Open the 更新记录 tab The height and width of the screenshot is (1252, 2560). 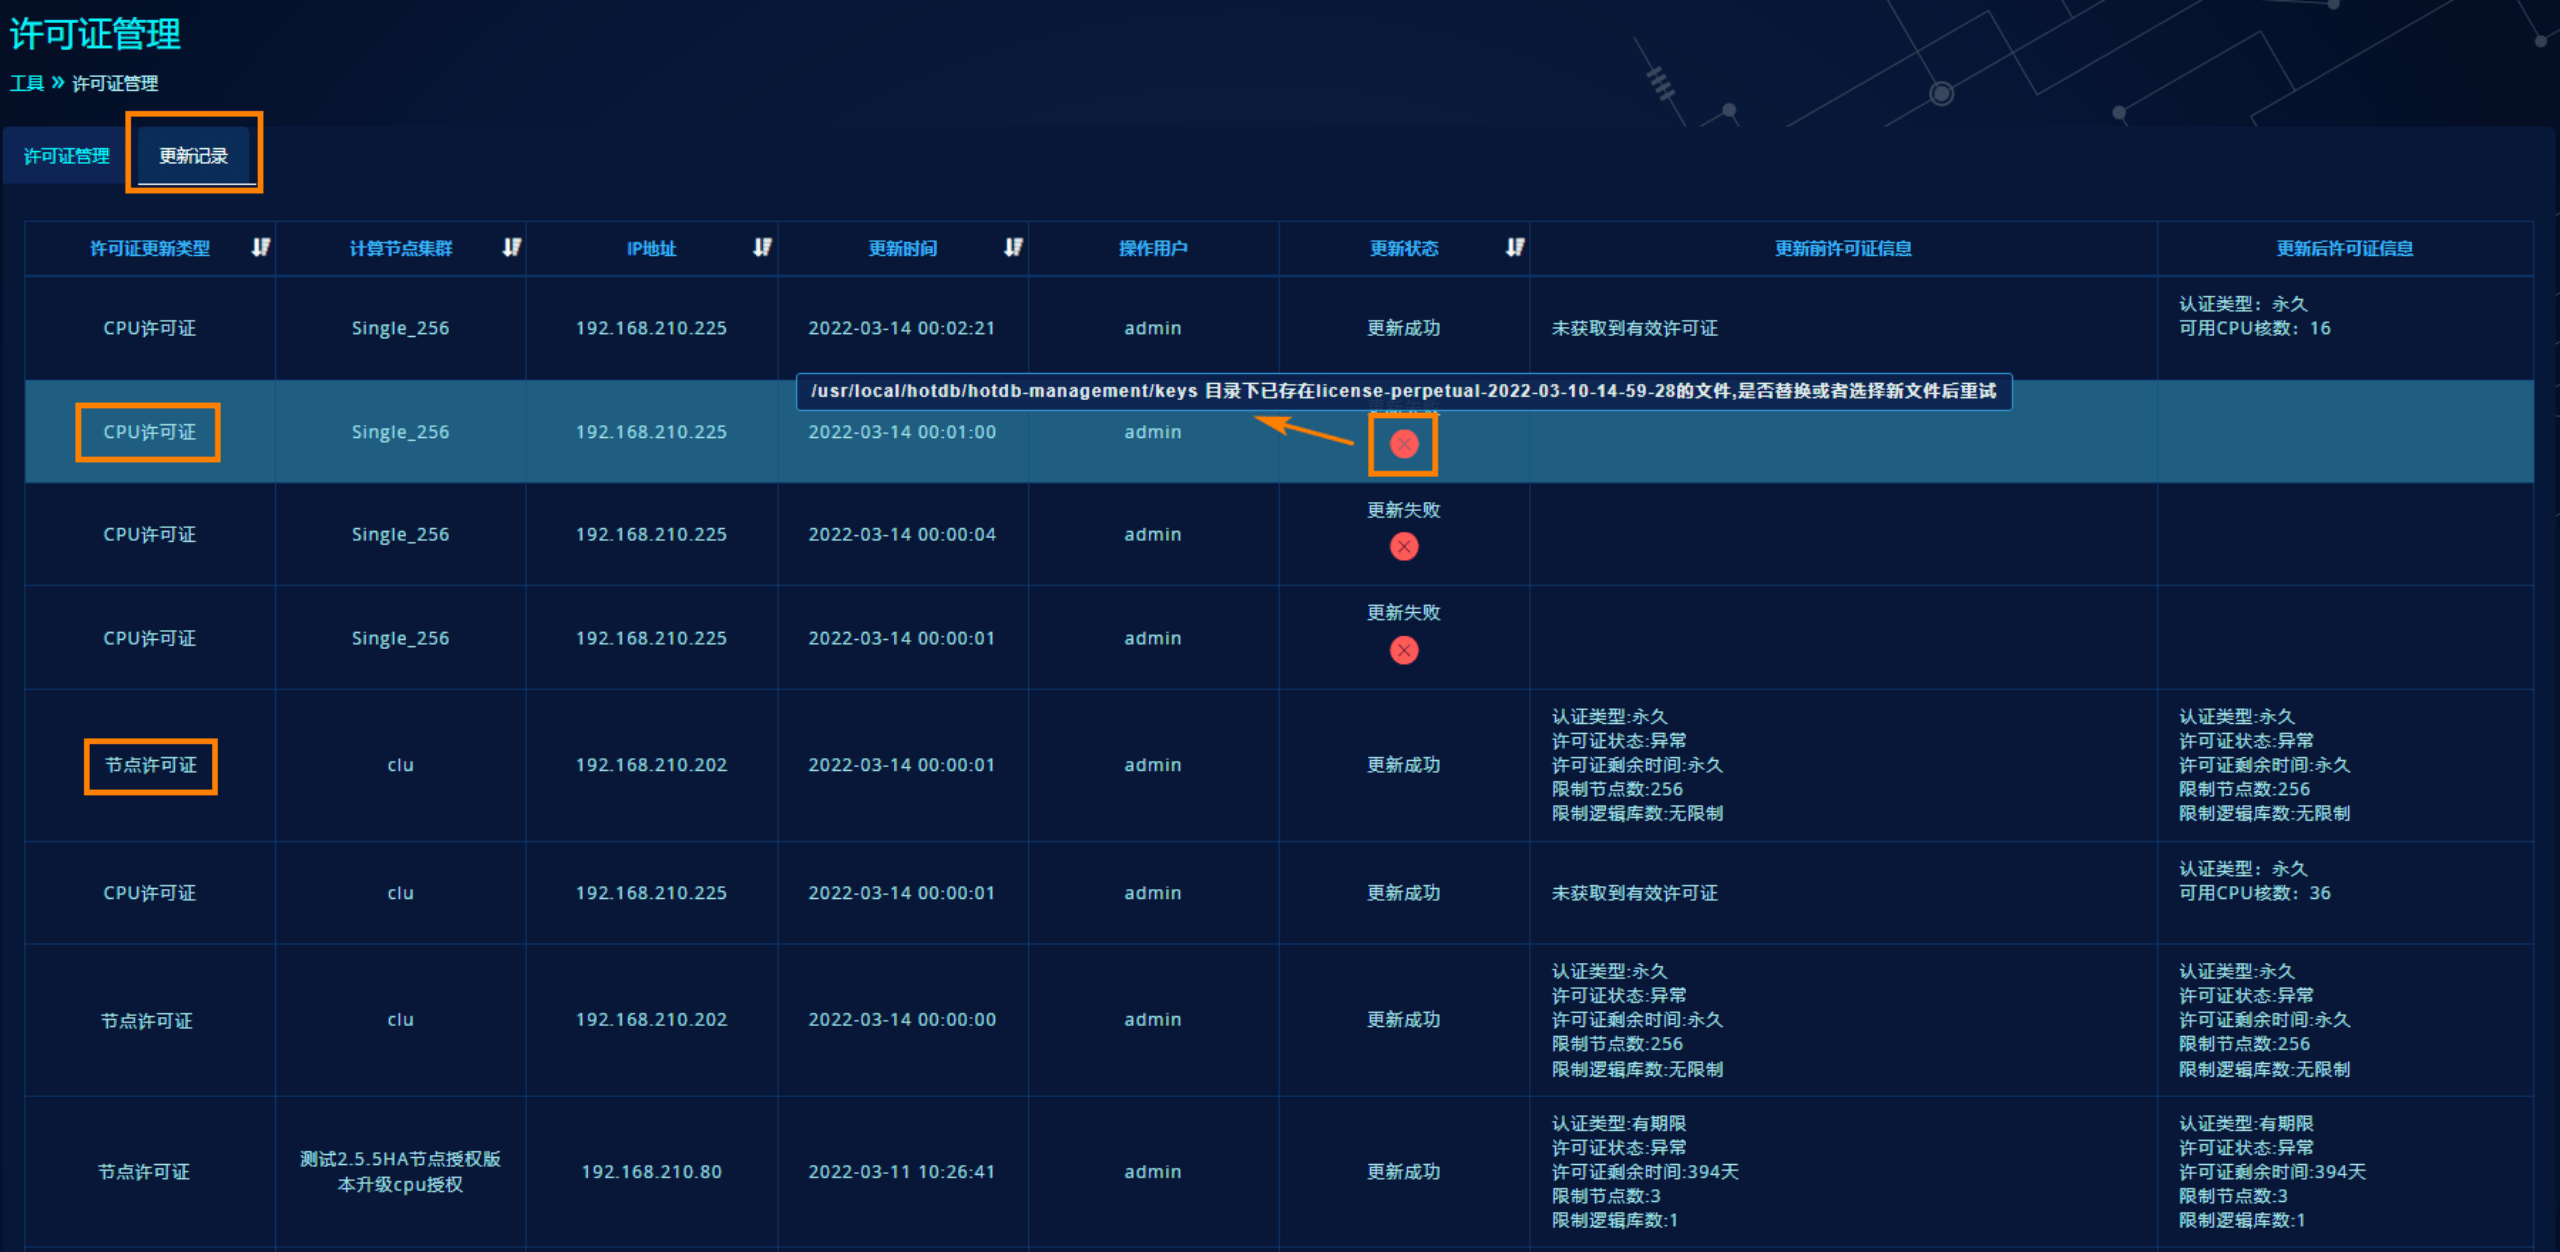193,156
